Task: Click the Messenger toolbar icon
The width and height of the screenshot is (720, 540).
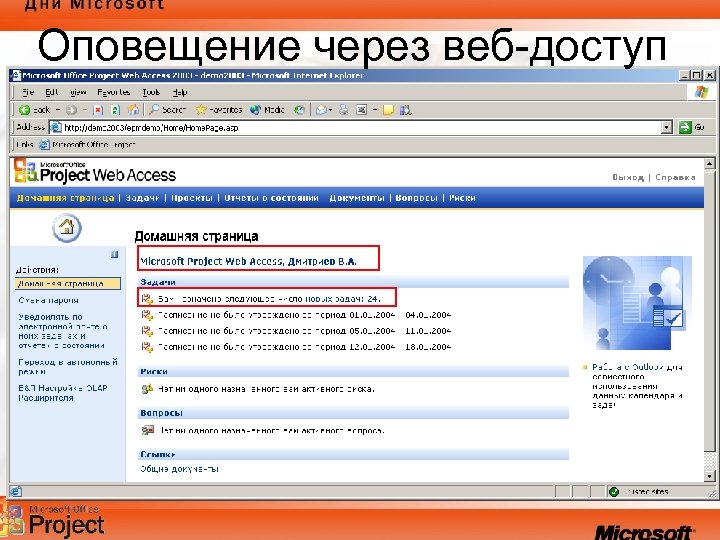Action: 405,110
